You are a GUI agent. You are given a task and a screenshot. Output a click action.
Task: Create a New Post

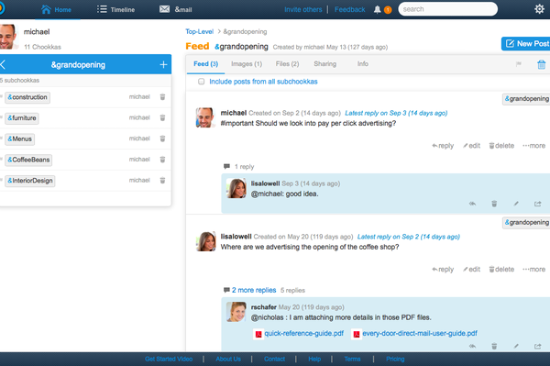tap(526, 44)
